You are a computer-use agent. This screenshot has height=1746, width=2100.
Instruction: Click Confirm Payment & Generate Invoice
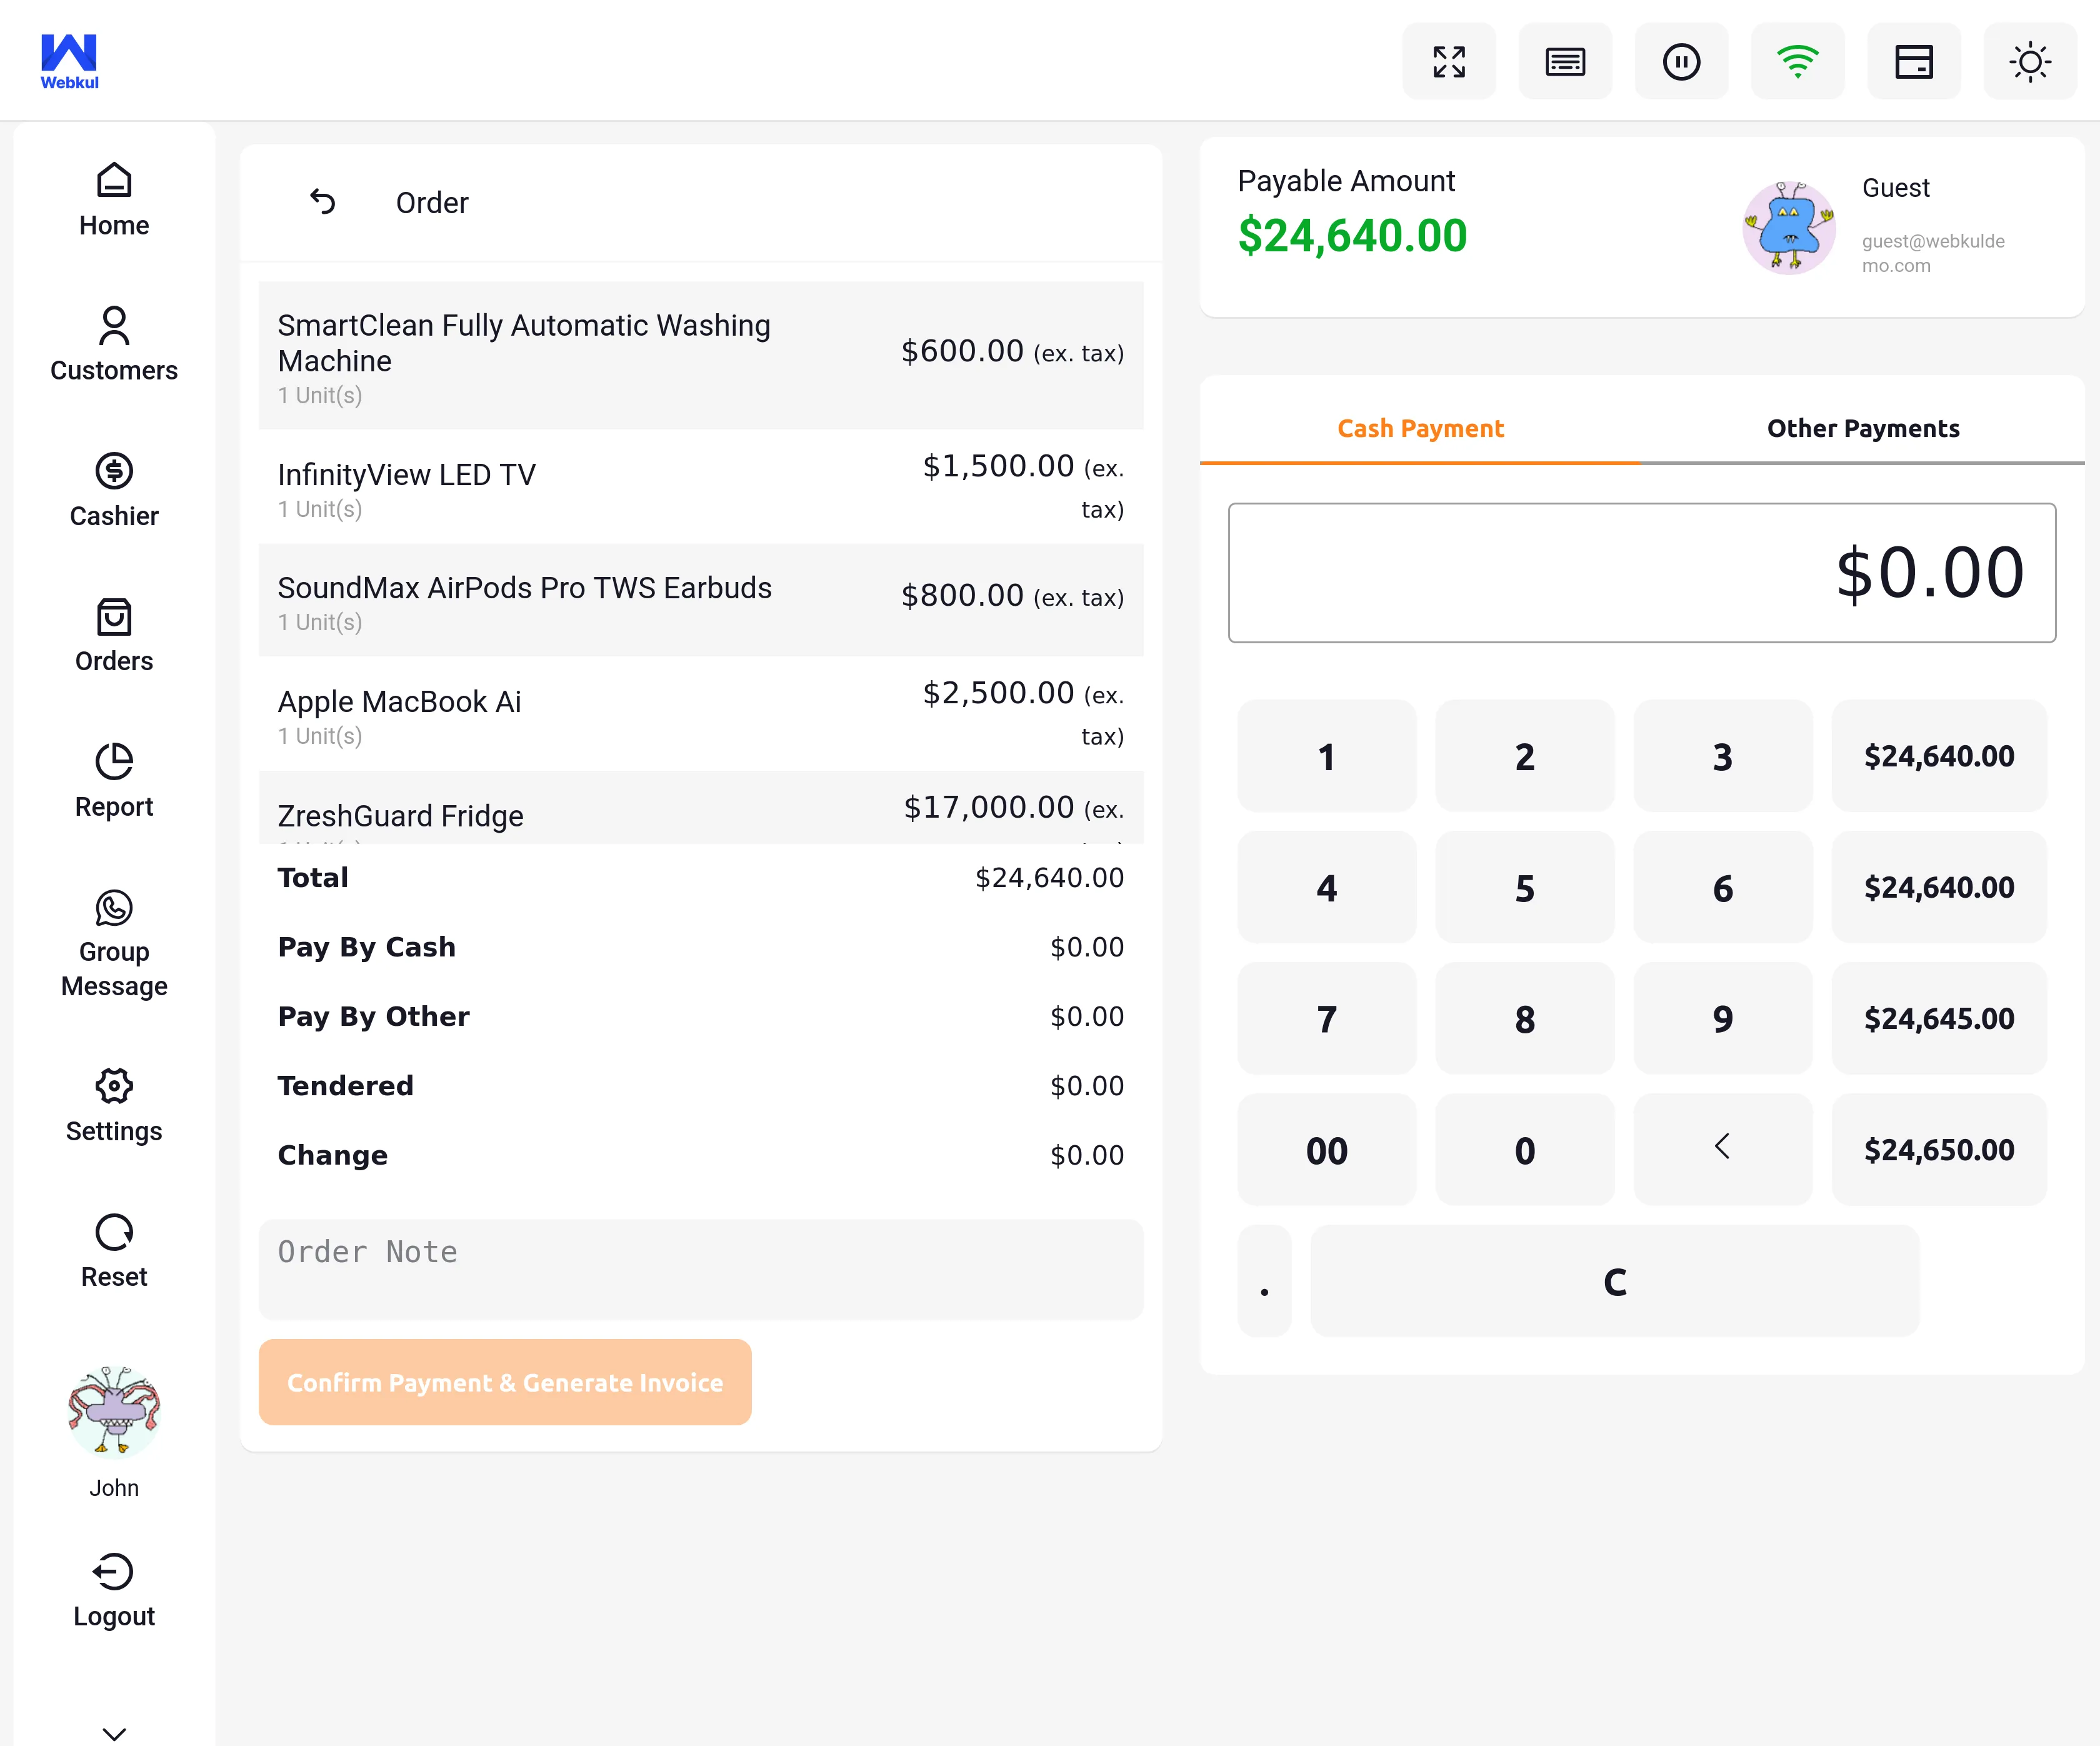pos(505,1382)
